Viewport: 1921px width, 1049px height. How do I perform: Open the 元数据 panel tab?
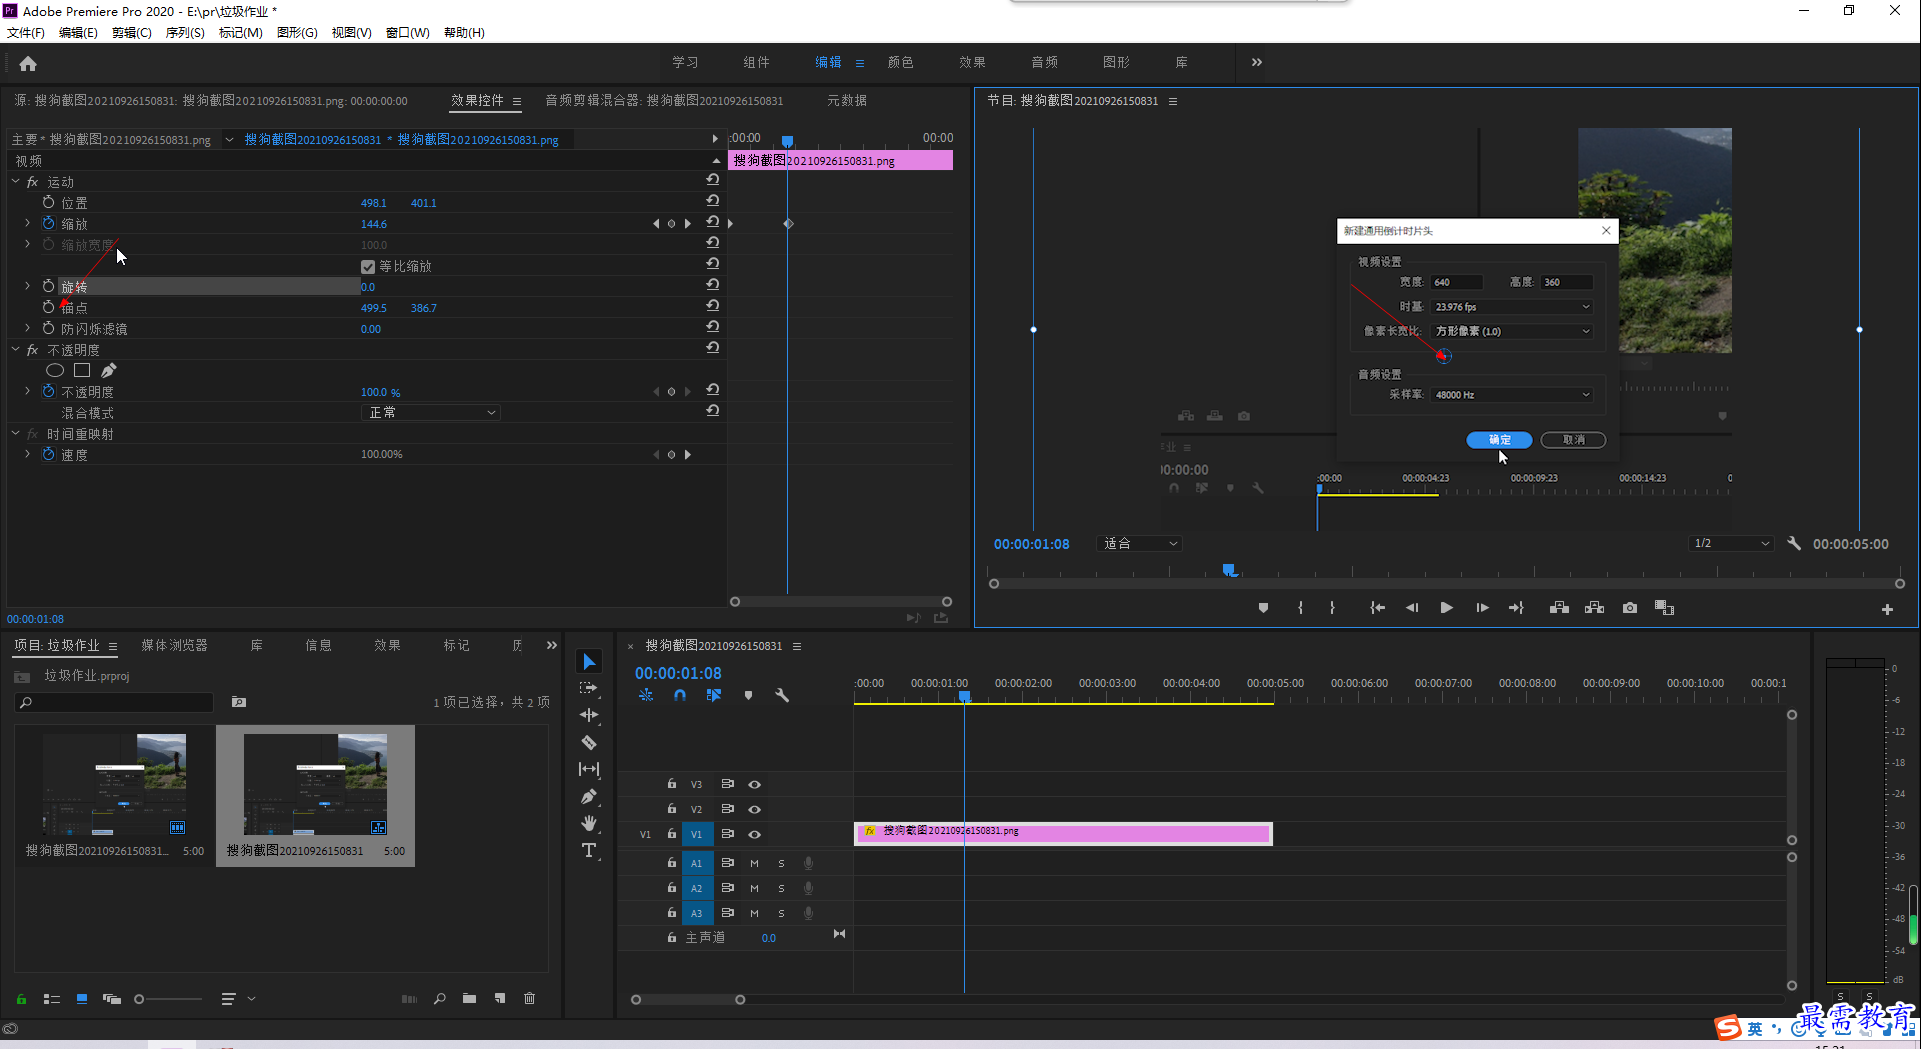click(x=847, y=101)
